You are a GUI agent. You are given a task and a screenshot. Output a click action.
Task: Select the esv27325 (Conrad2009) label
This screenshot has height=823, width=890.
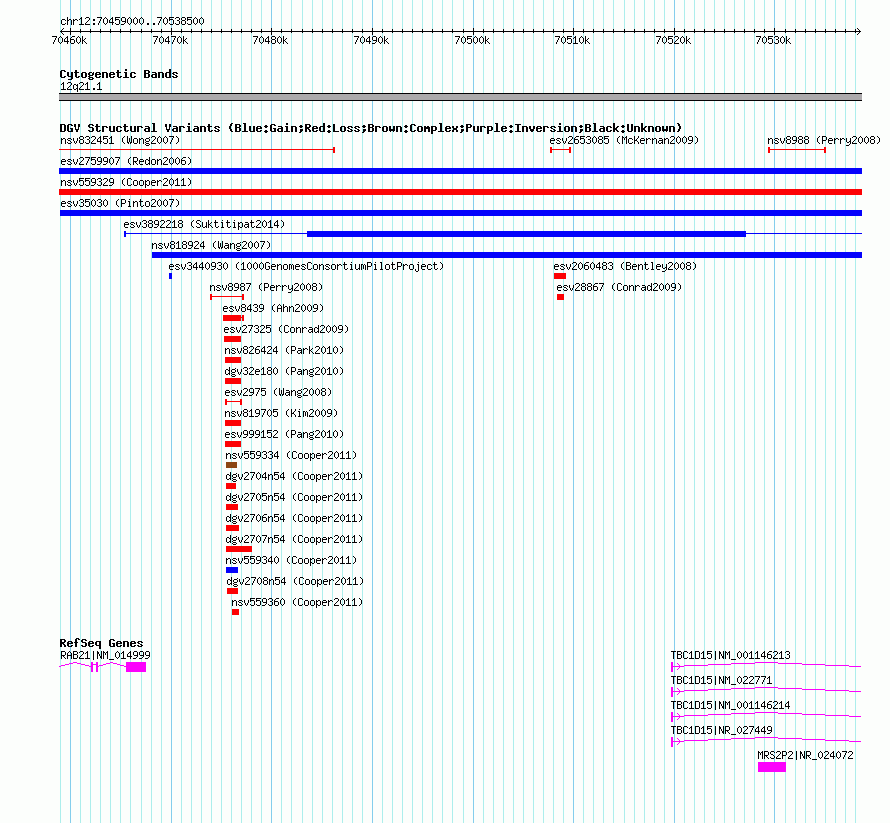(286, 329)
